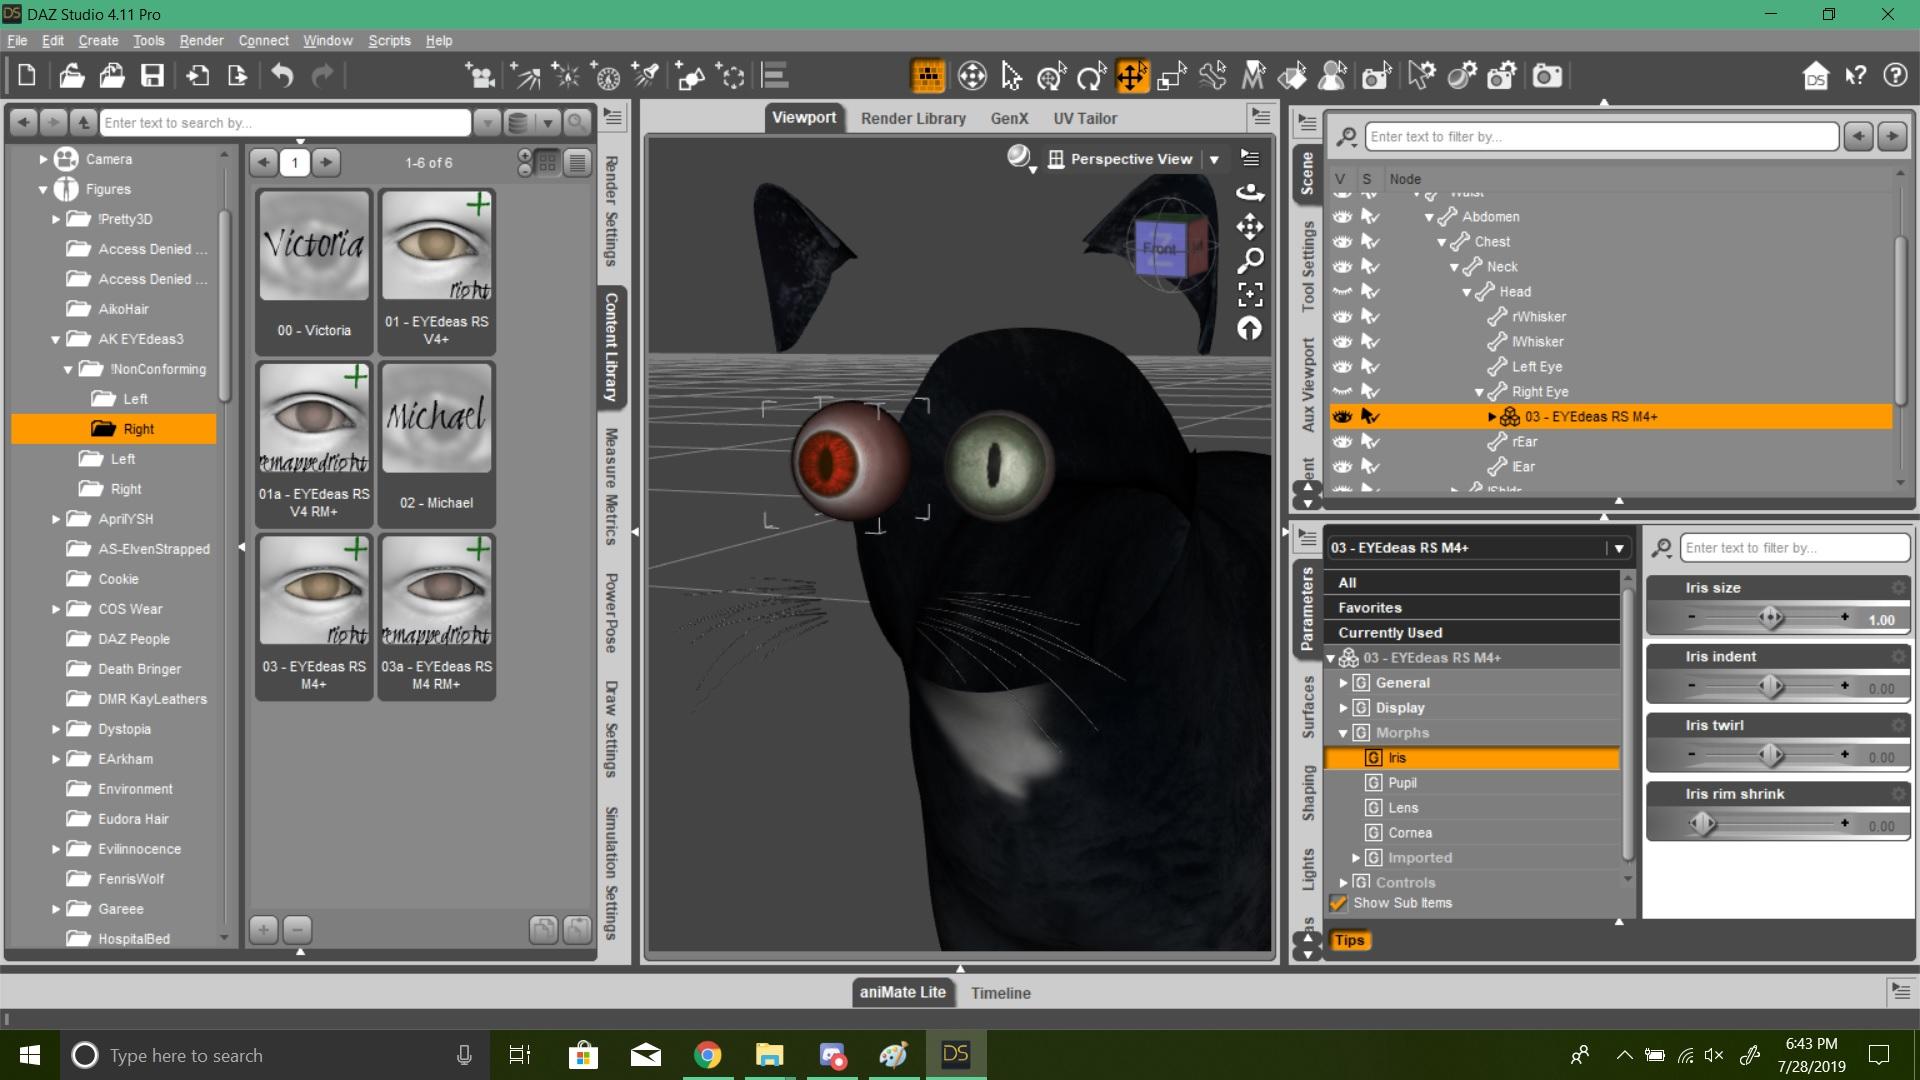This screenshot has height=1080, width=1920.
Task: Click the viewport Frame selection icon
Action: click(1250, 294)
